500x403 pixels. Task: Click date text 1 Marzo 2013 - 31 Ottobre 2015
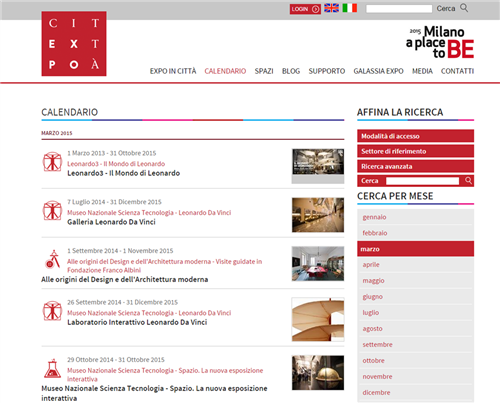[x=112, y=153]
